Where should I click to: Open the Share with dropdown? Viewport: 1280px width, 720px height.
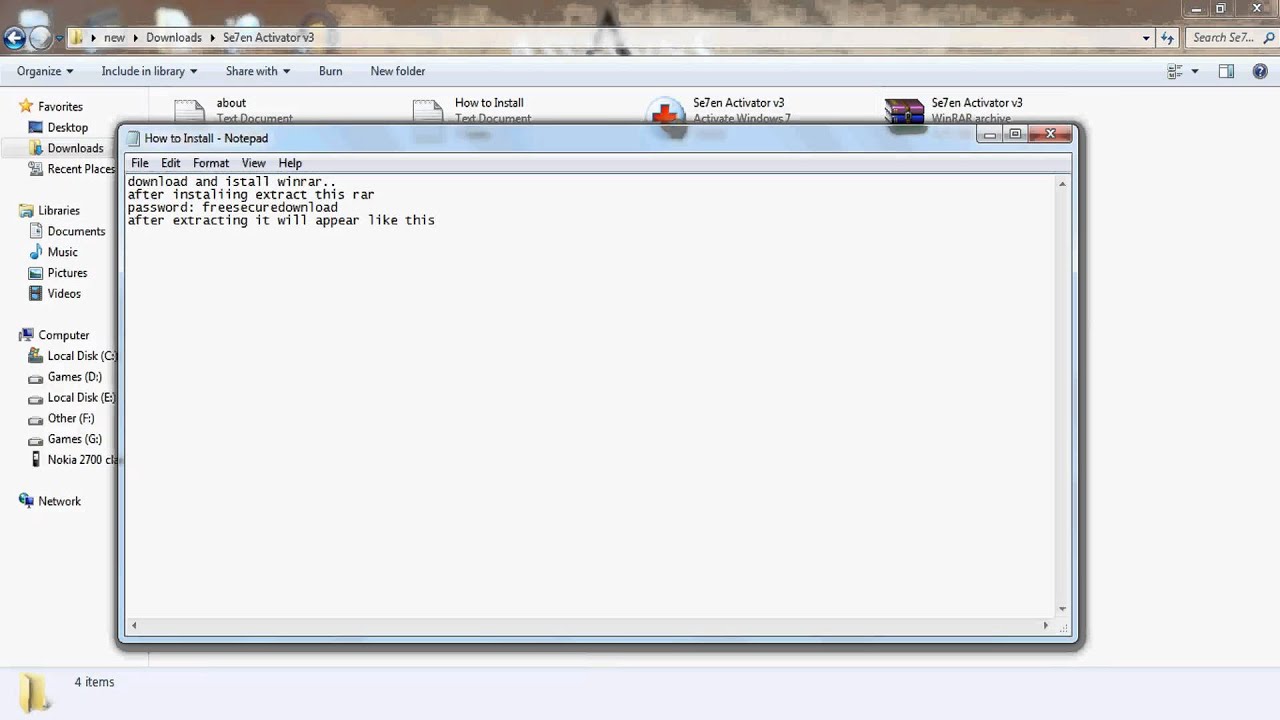(257, 71)
